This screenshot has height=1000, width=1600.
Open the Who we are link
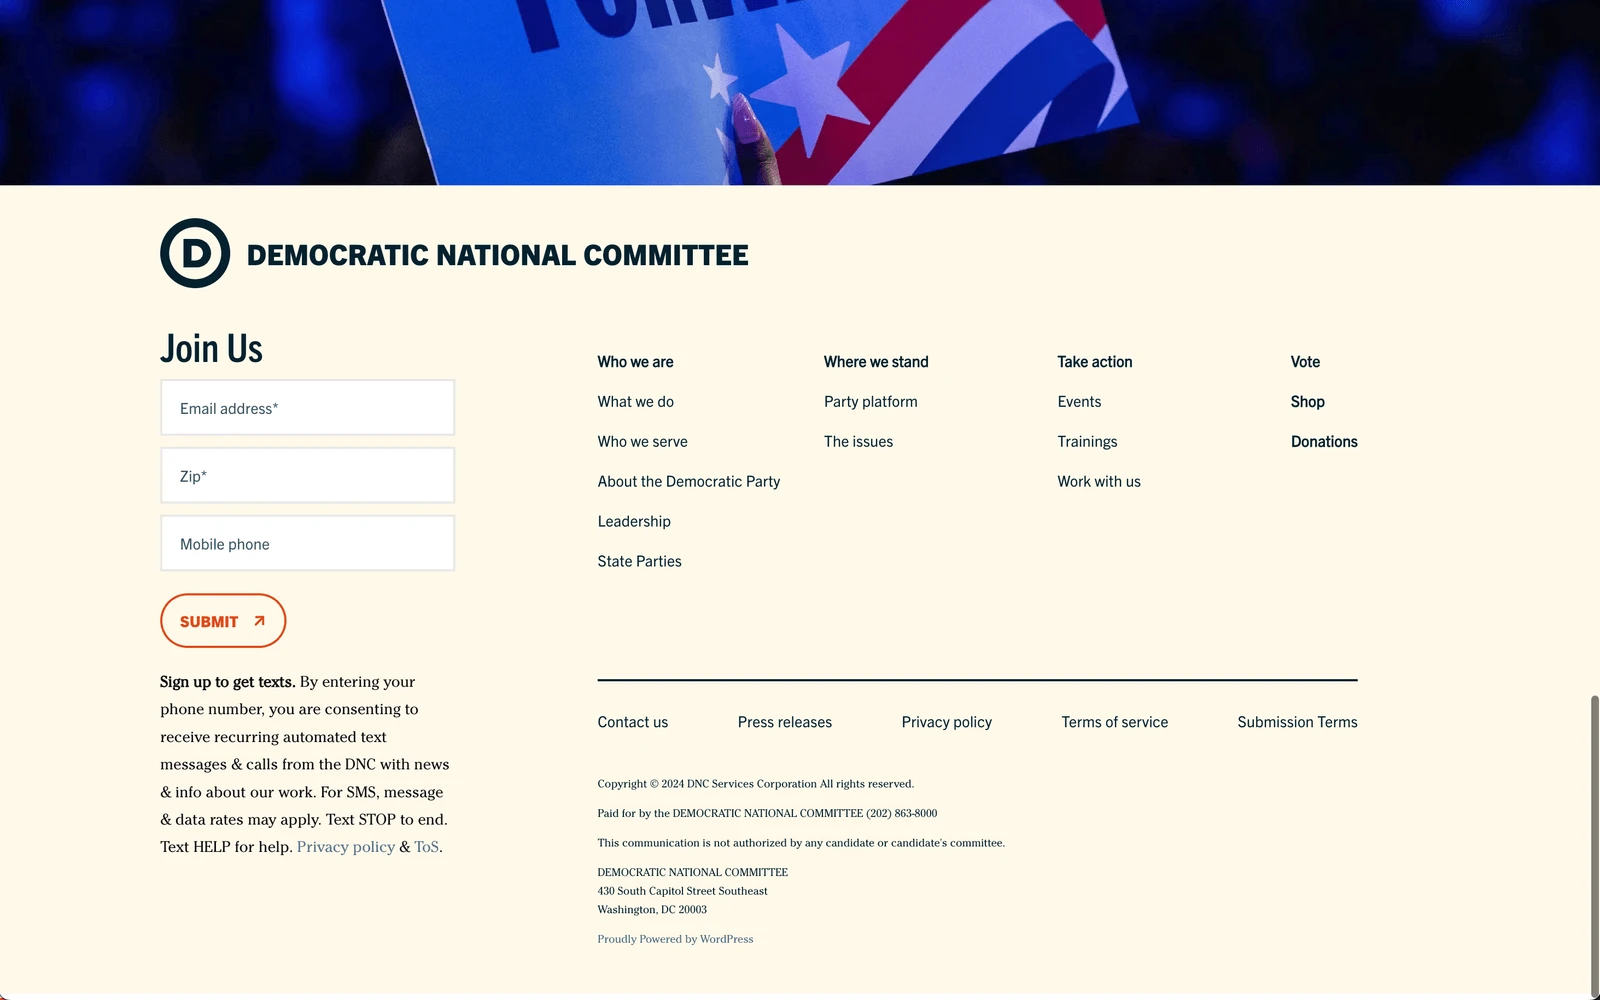(635, 362)
